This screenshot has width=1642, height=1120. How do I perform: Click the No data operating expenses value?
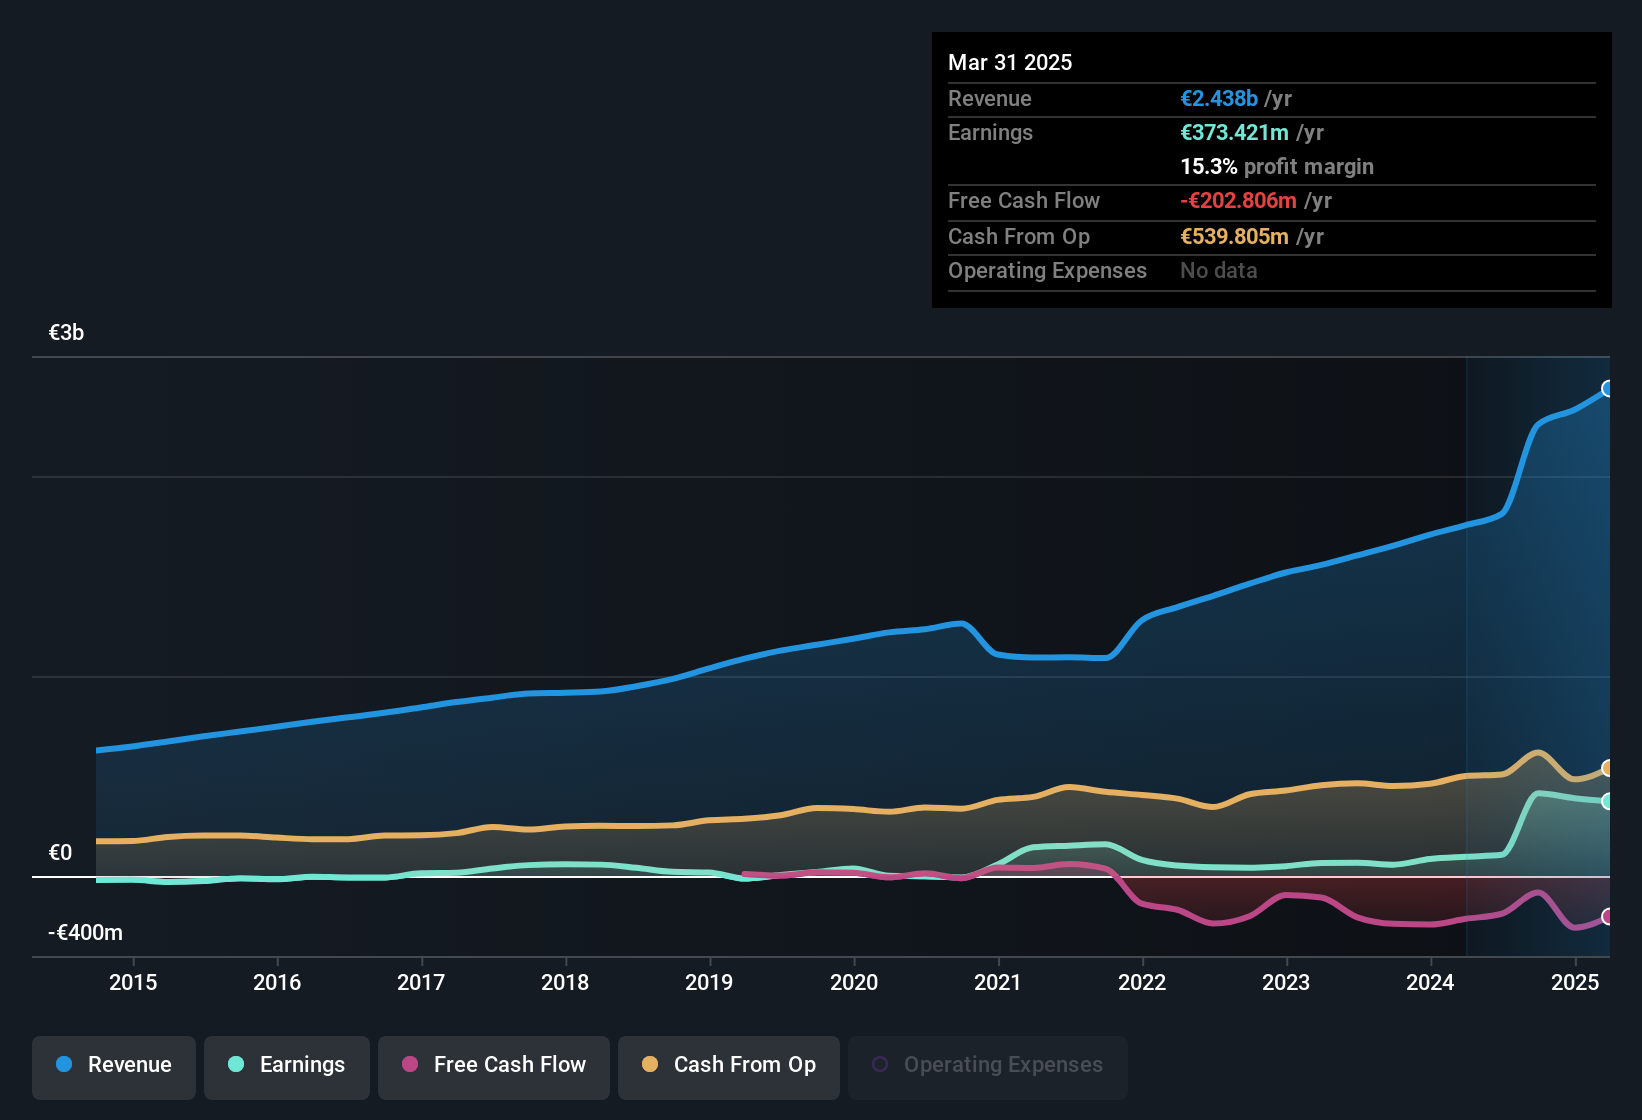1219,270
